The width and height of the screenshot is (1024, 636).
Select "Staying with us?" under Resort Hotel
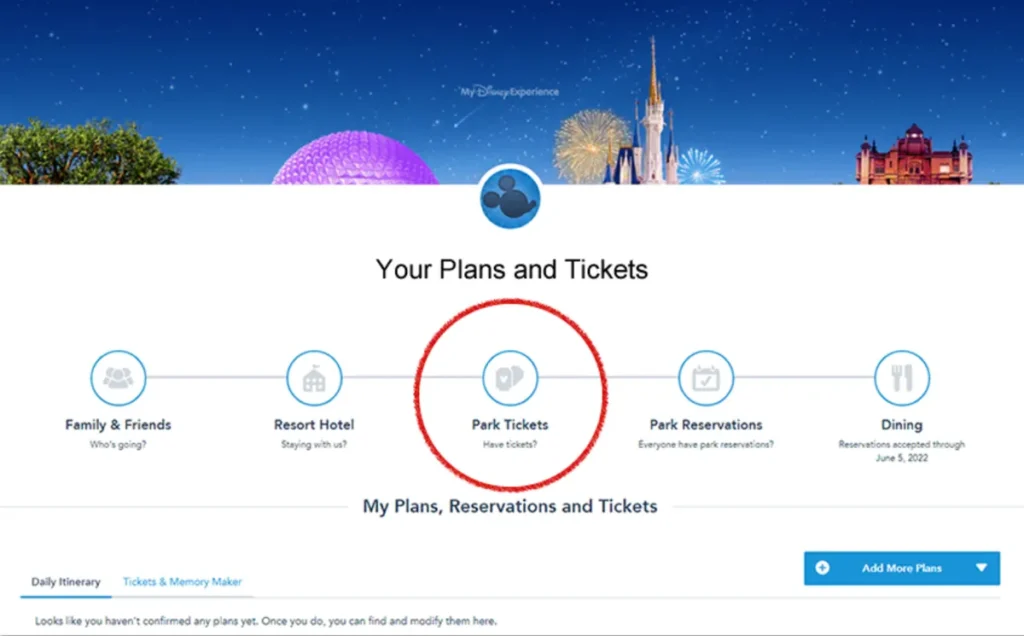pos(313,444)
